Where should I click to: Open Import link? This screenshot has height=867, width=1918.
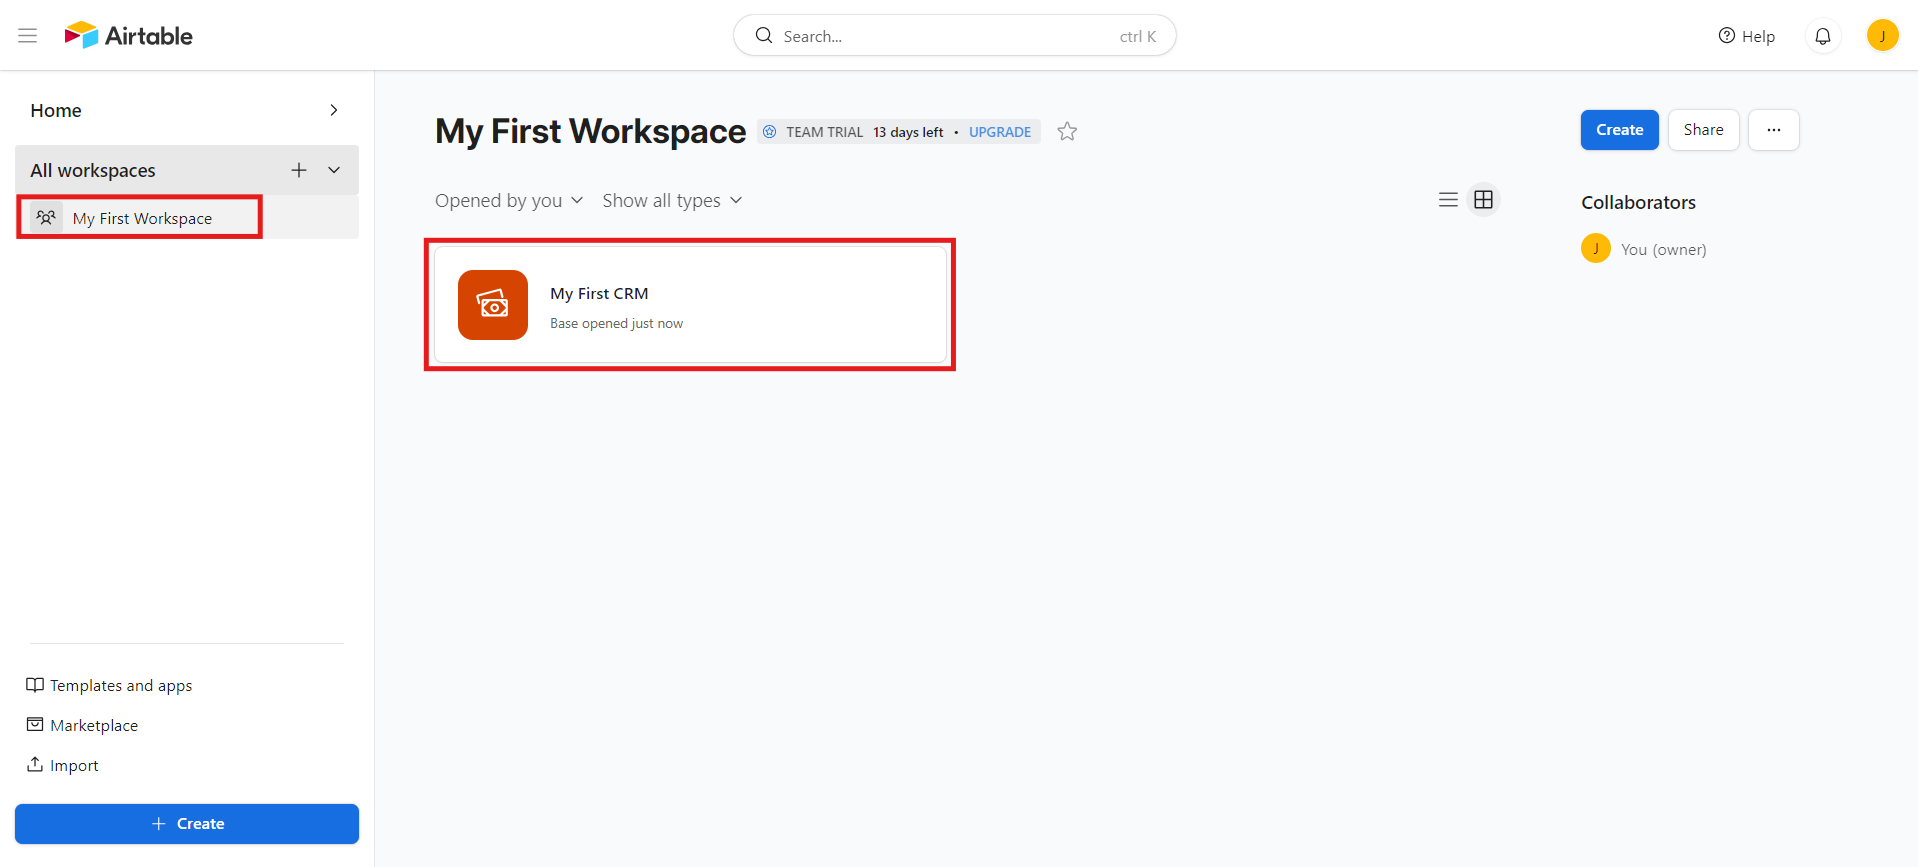[x=62, y=765]
